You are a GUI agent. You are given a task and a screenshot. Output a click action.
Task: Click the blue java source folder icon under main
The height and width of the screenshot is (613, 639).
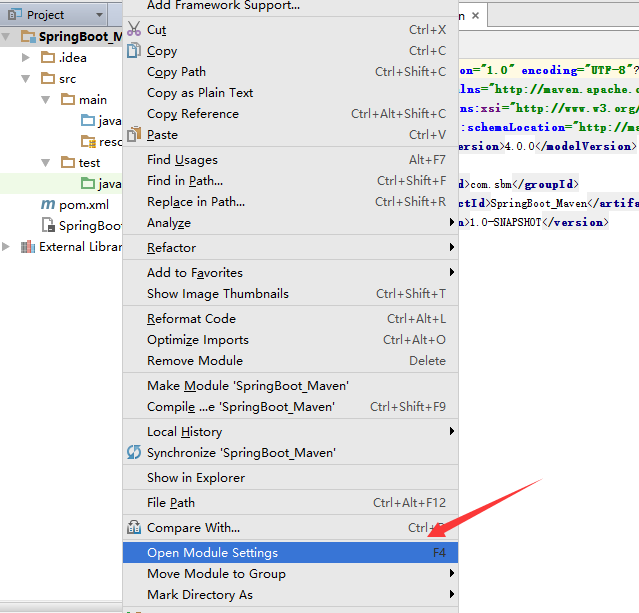pos(88,120)
